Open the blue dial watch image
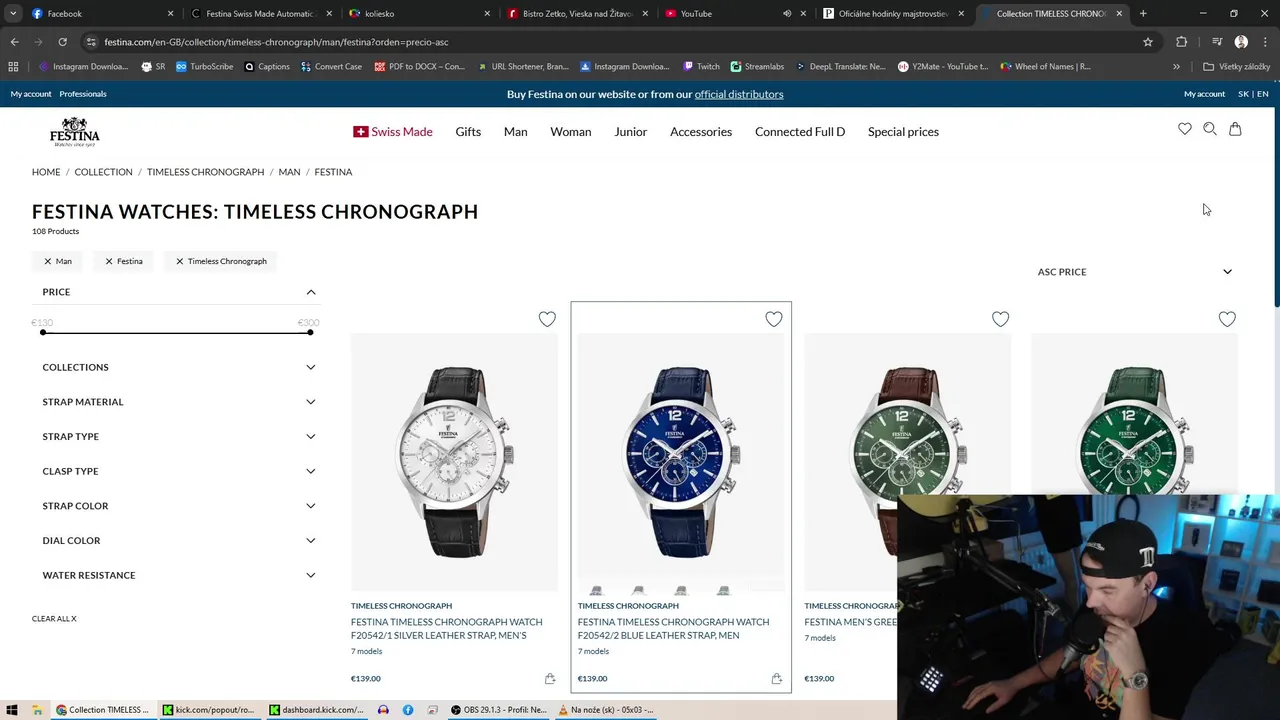This screenshot has width=1280, height=720. [x=681, y=460]
